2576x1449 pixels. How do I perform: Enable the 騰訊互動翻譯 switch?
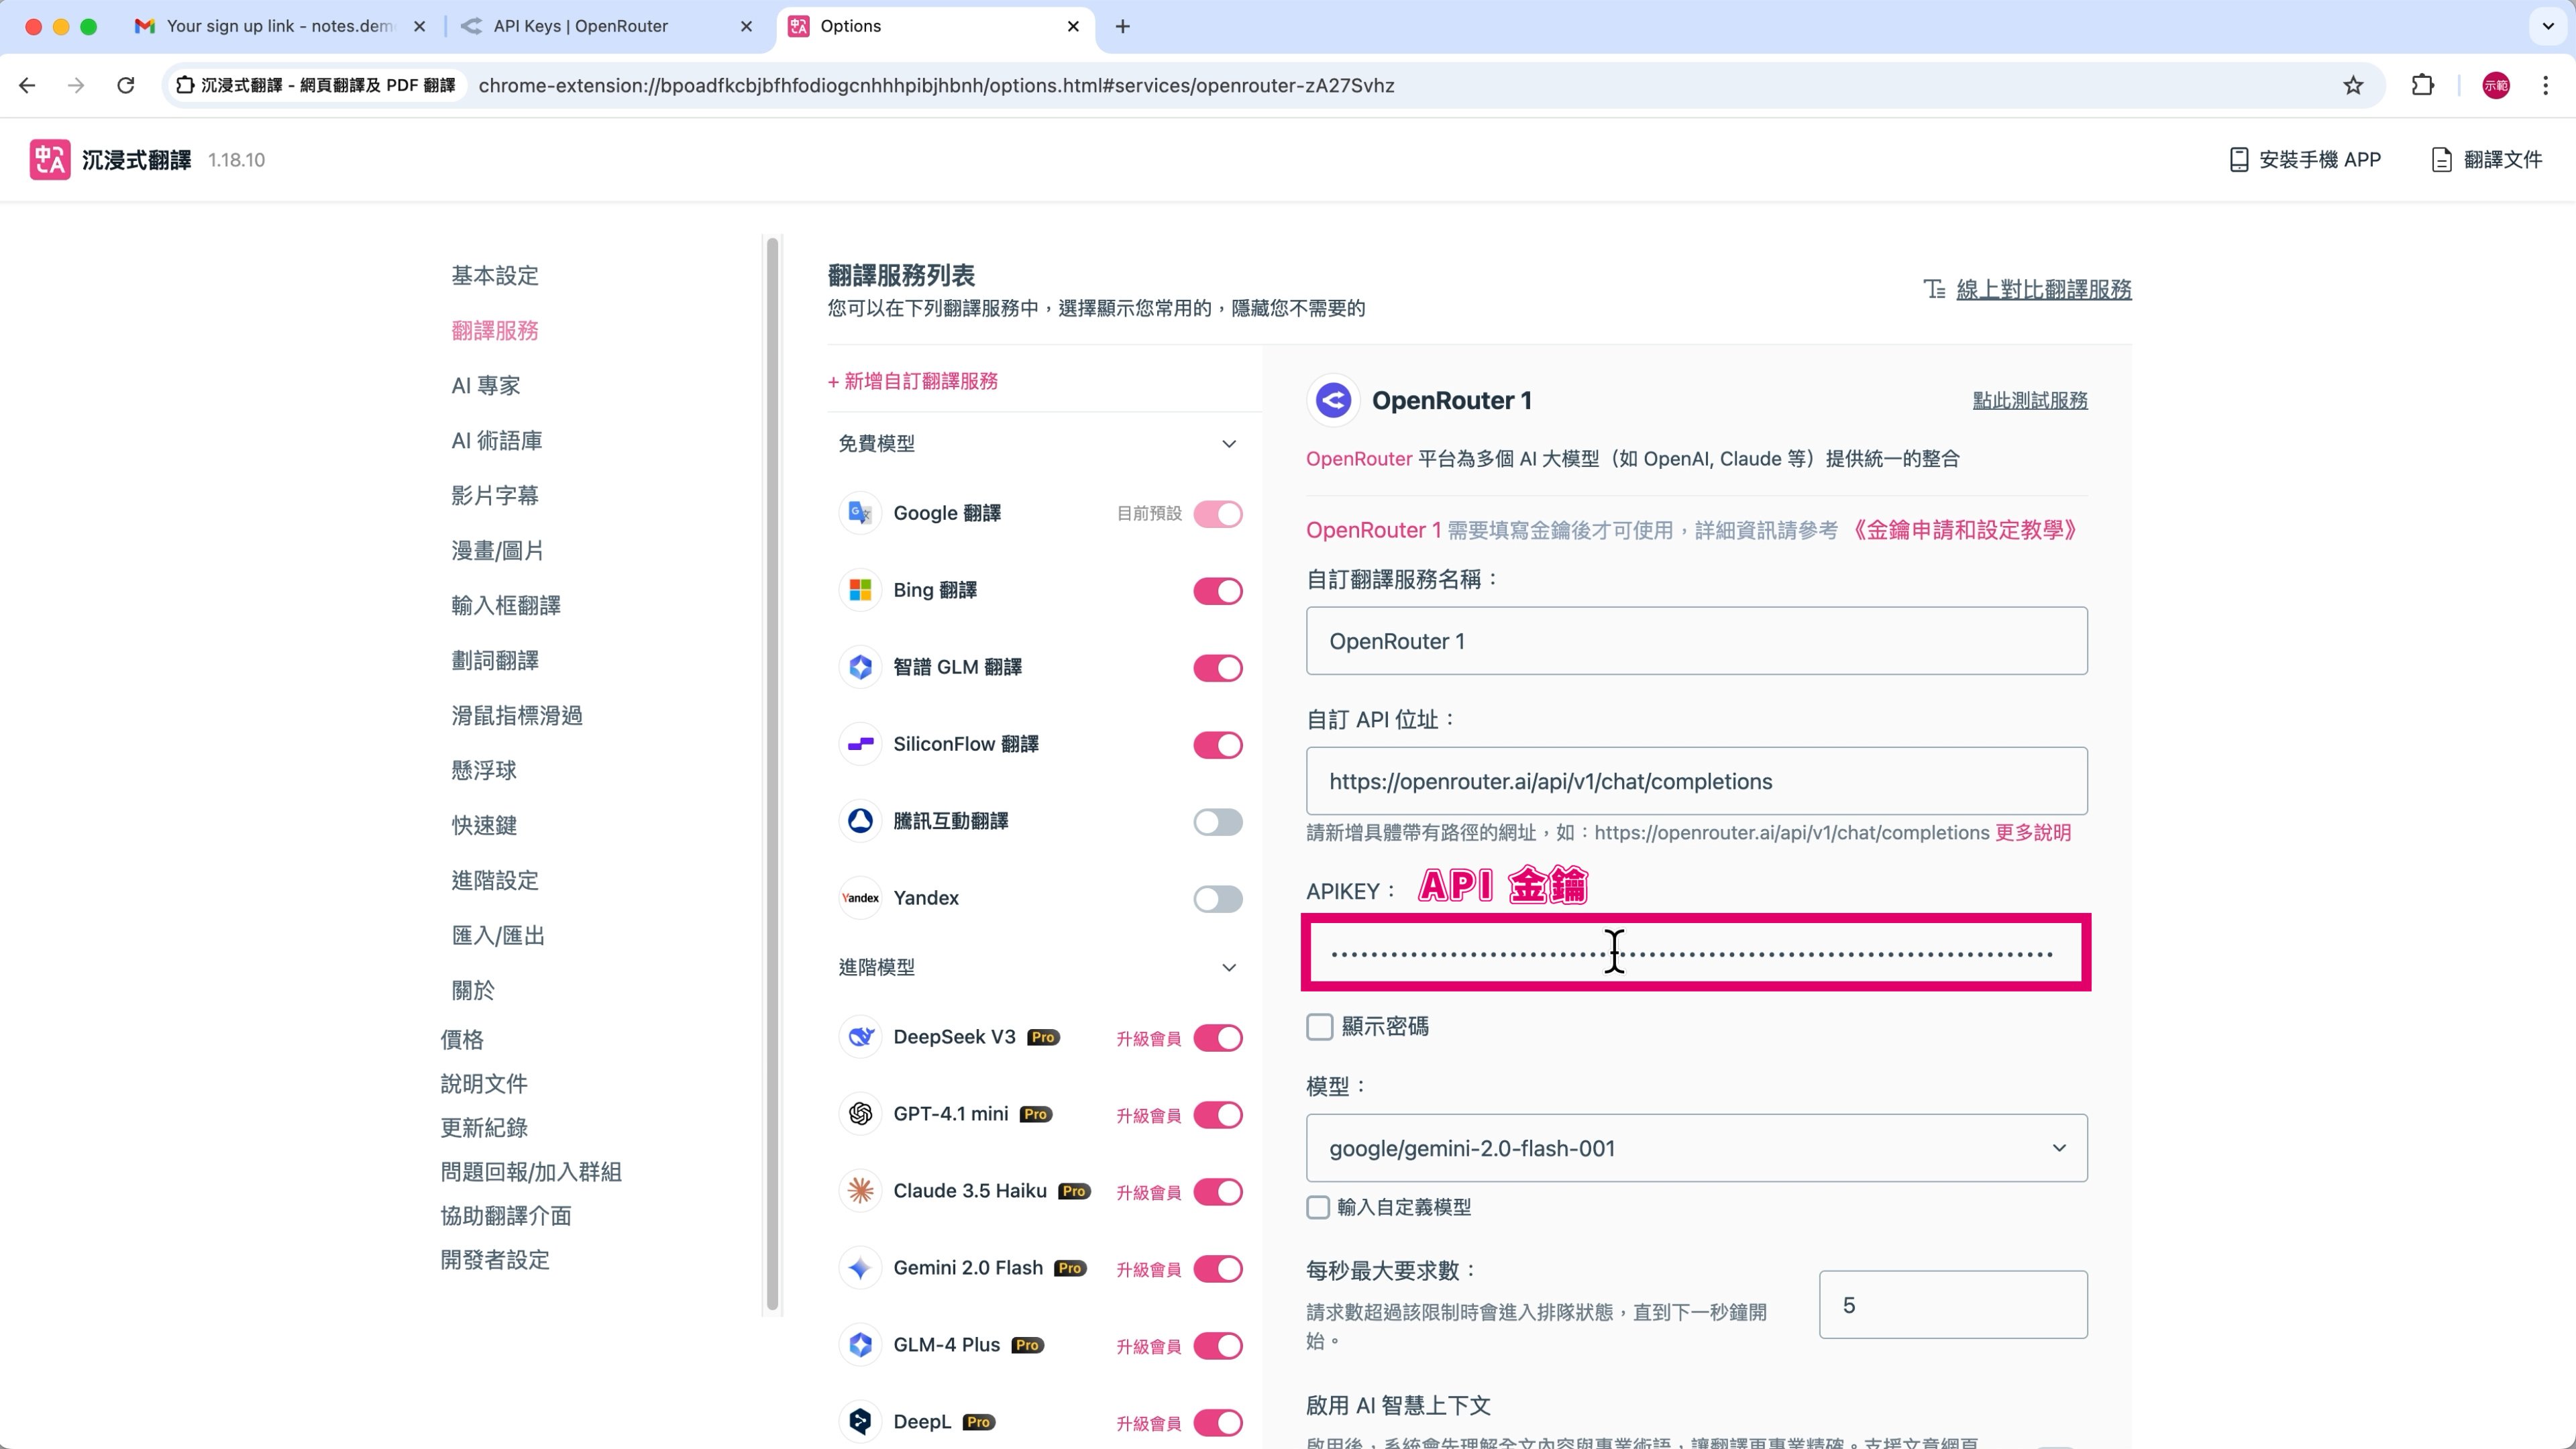pyautogui.click(x=1217, y=822)
